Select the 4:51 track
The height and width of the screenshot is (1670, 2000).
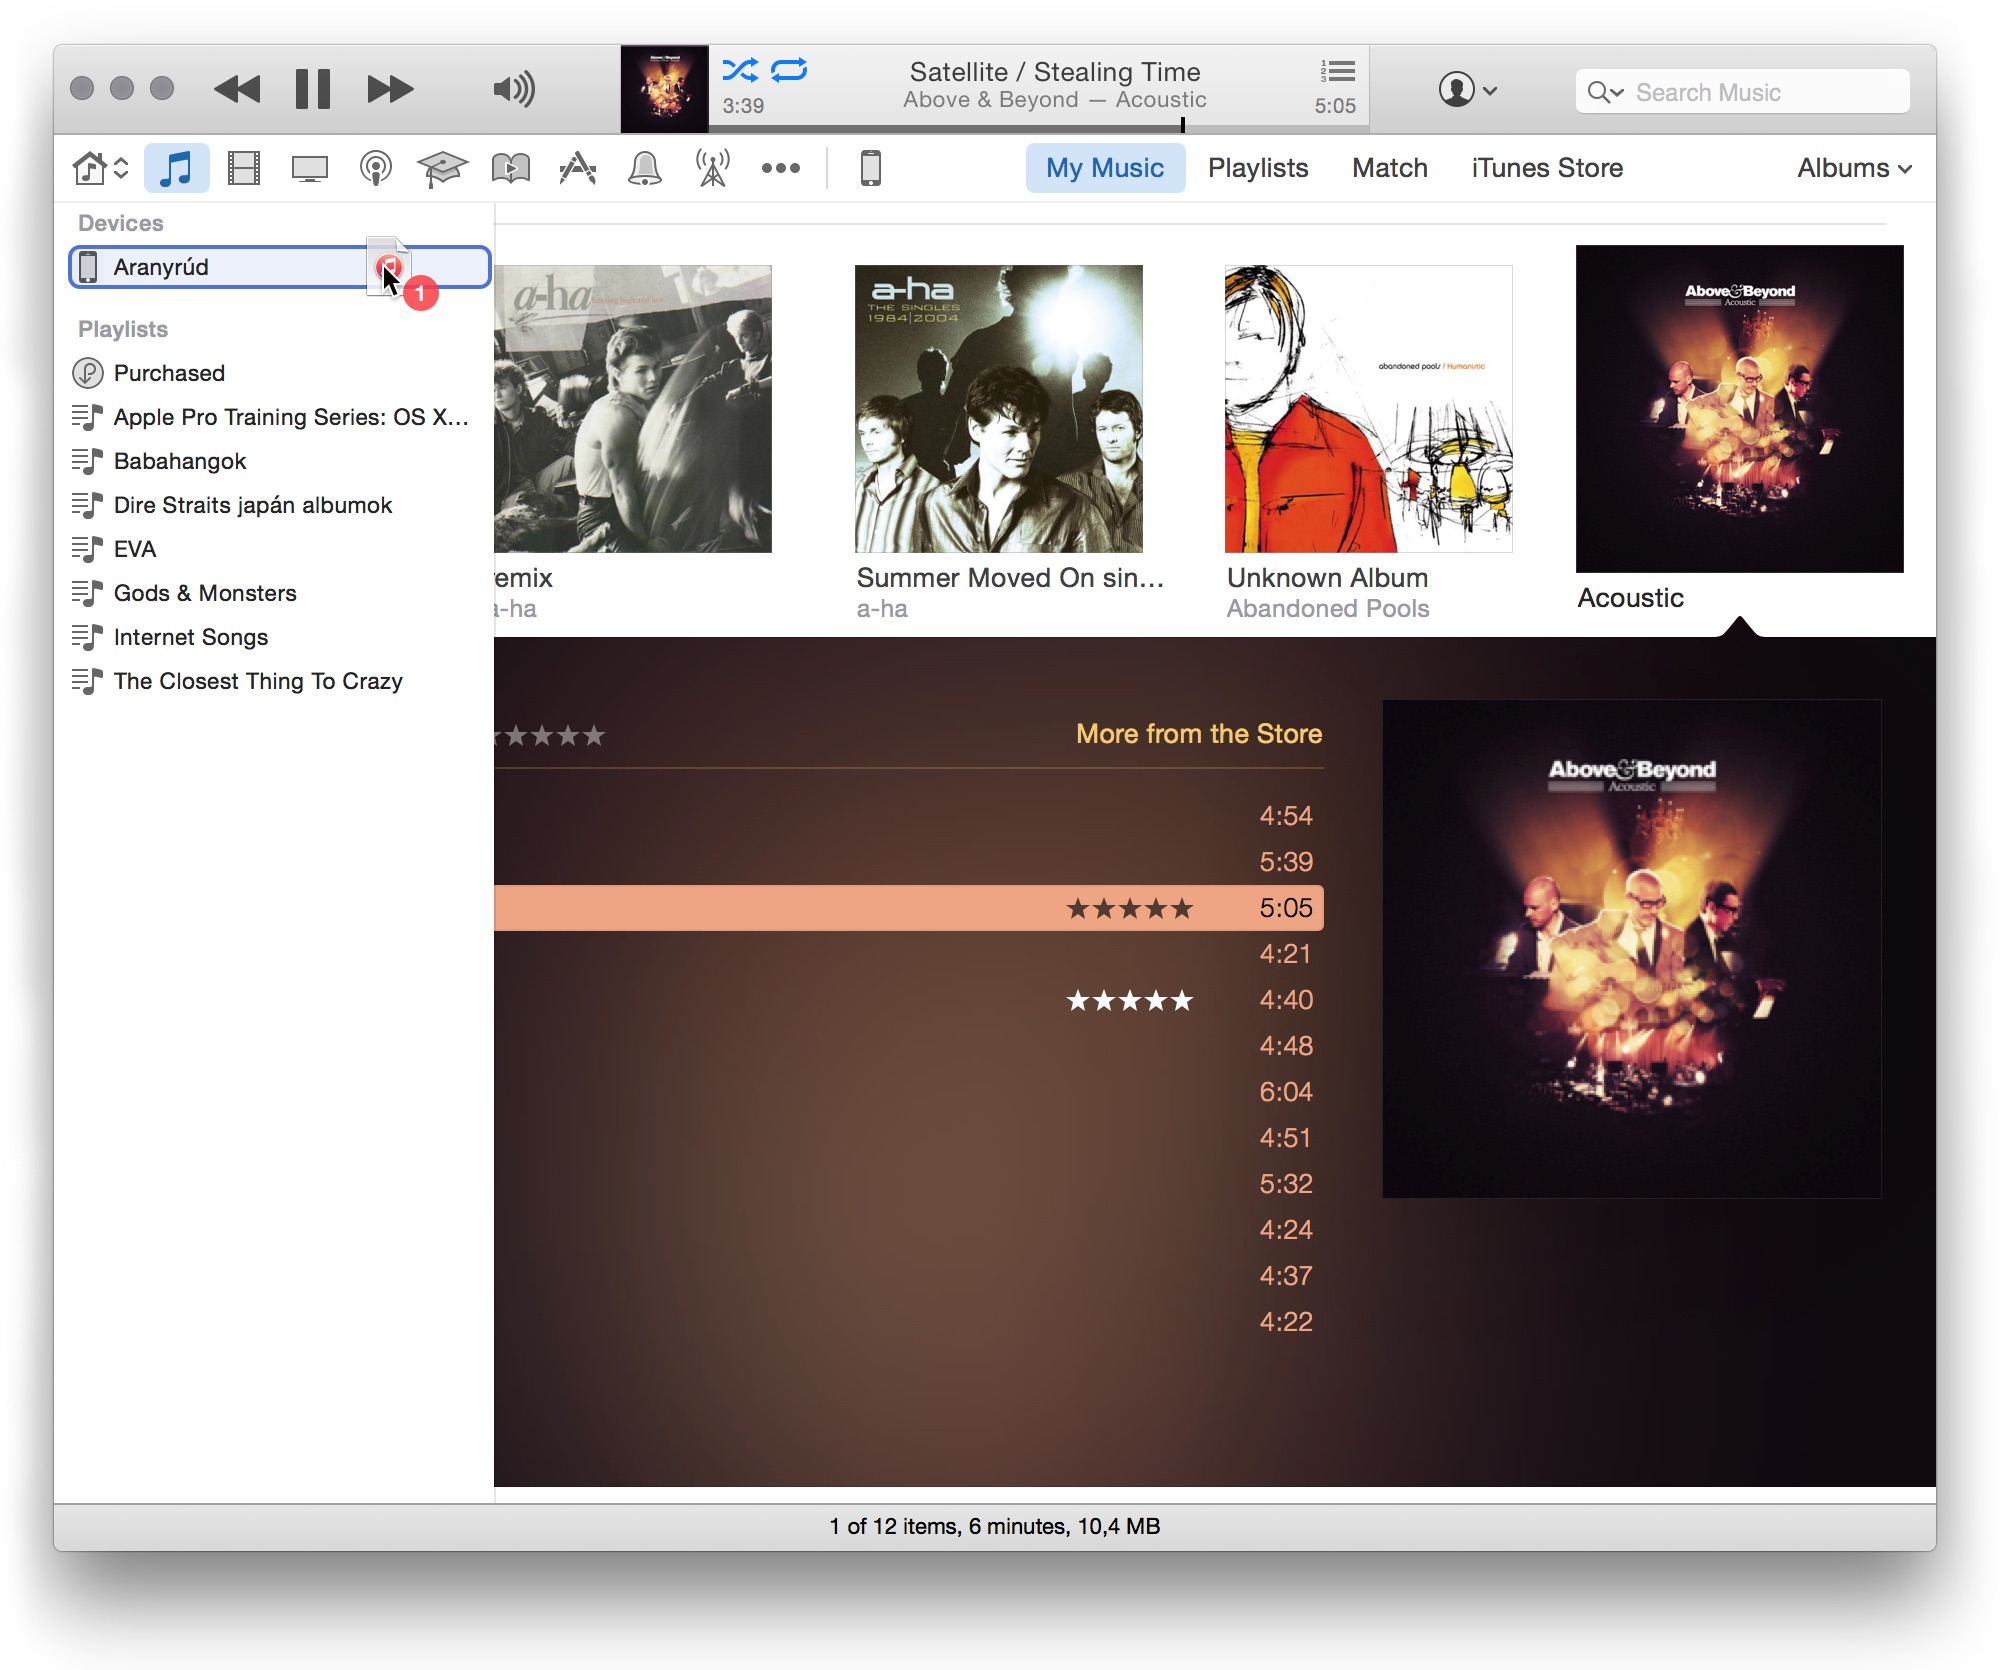coord(909,1138)
